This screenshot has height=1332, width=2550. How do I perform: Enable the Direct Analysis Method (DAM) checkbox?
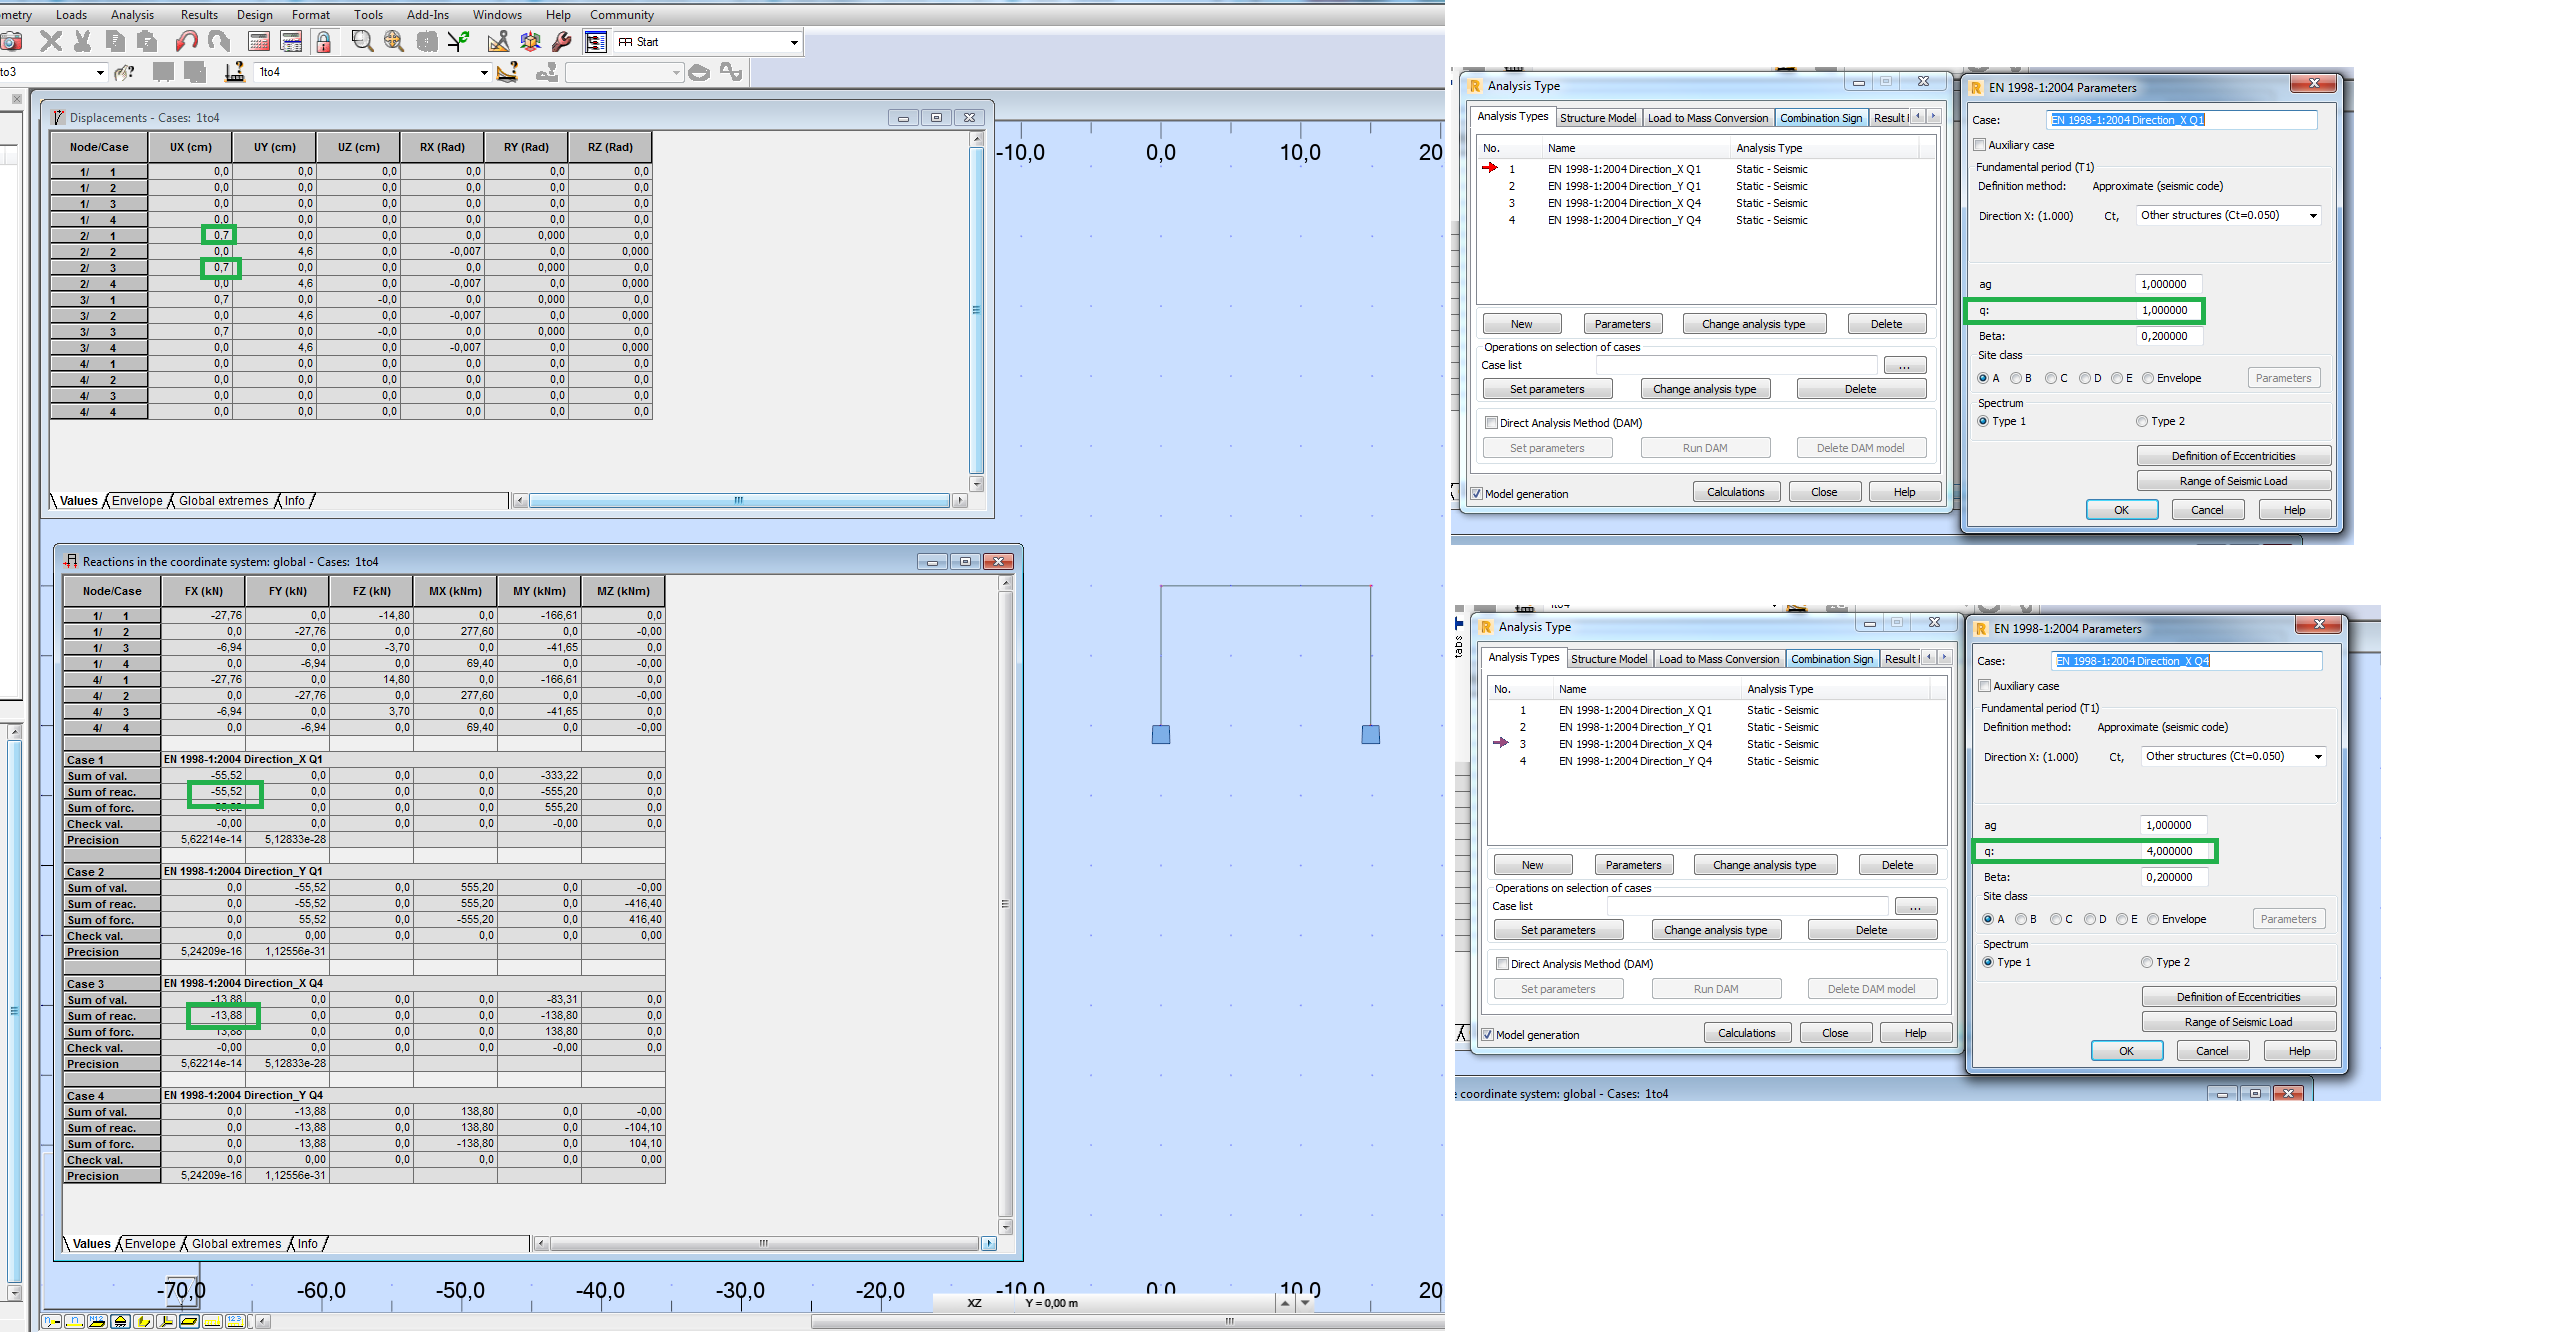[1491, 422]
